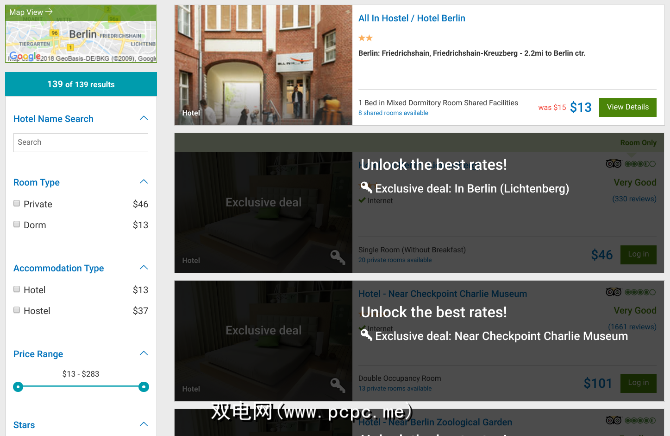Viewport: 670px width, 436px height.
Task: Click TripAdvisor owl icon on Lichtenberg listing
Action: click(614, 164)
